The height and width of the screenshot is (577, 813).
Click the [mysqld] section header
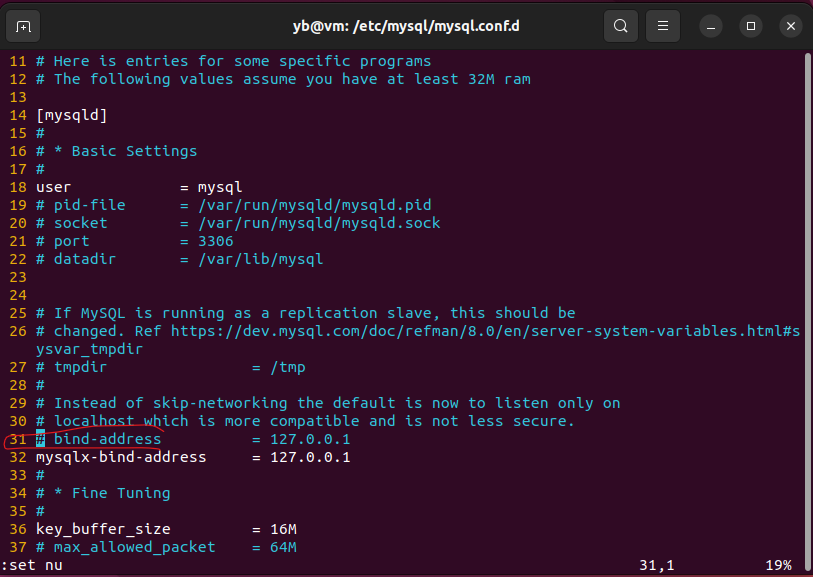72,115
